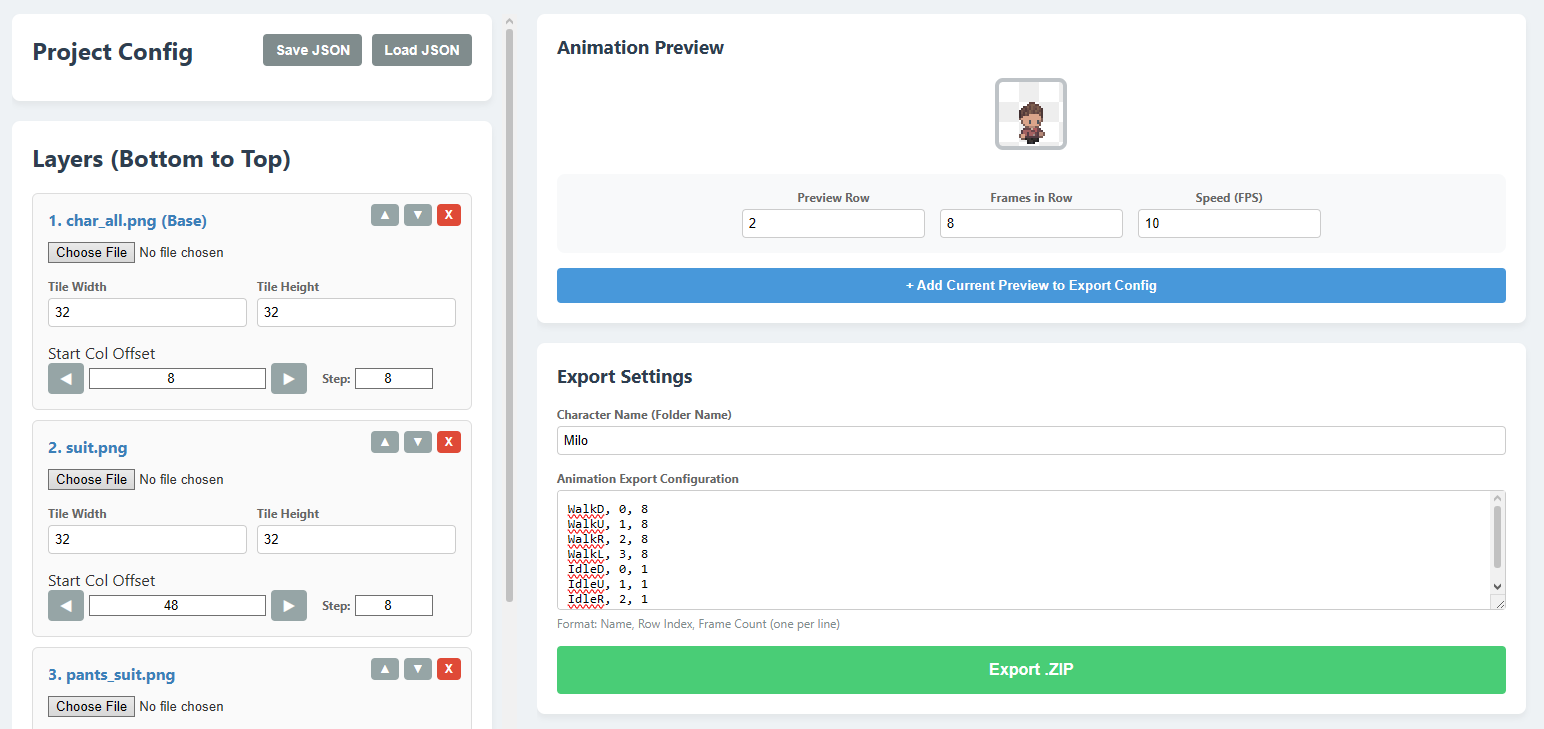Increase suit.png start column offset
The width and height of the screenshot is (1544, 729).
[x=289, y=606]
